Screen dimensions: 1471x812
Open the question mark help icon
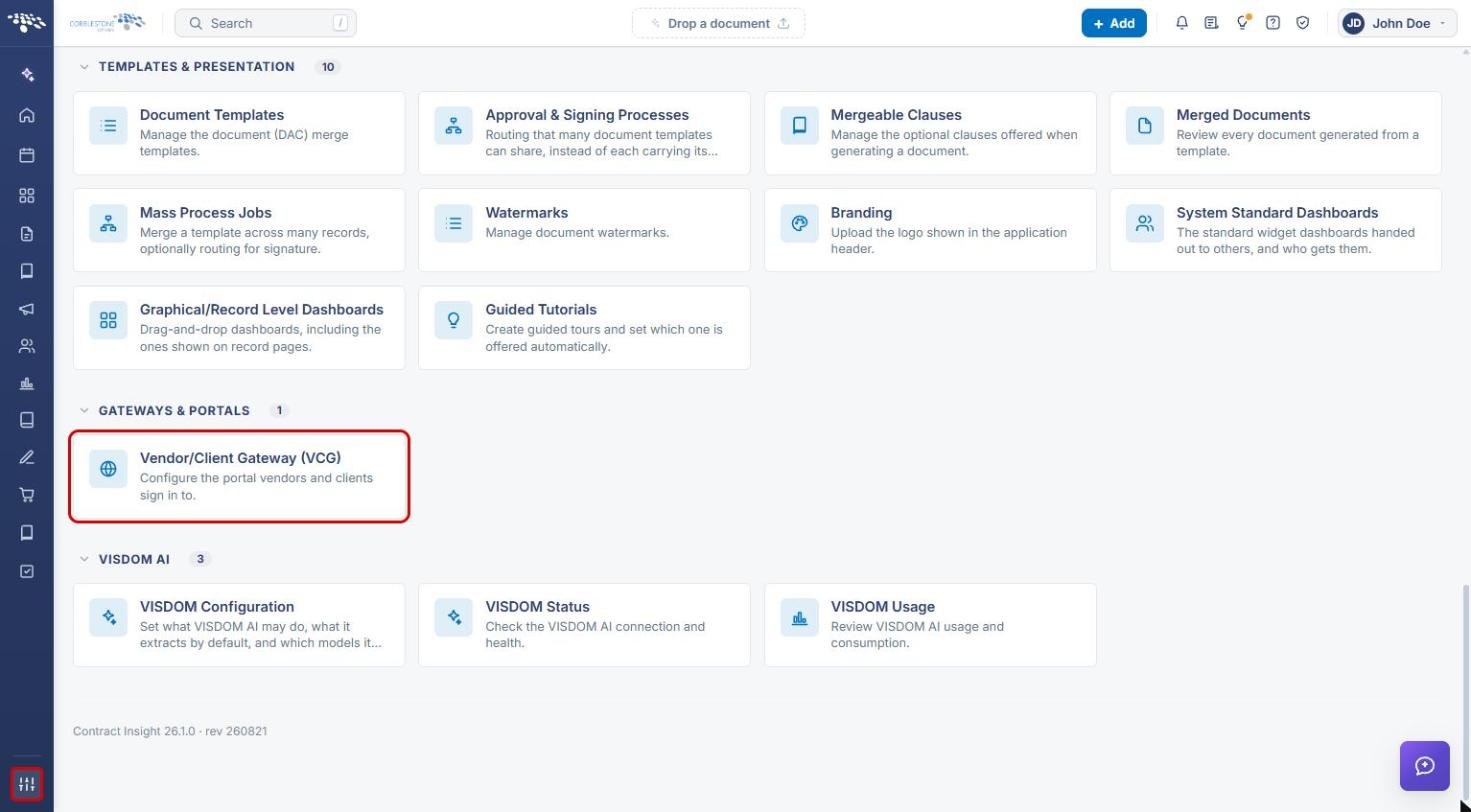(1273, 23)
